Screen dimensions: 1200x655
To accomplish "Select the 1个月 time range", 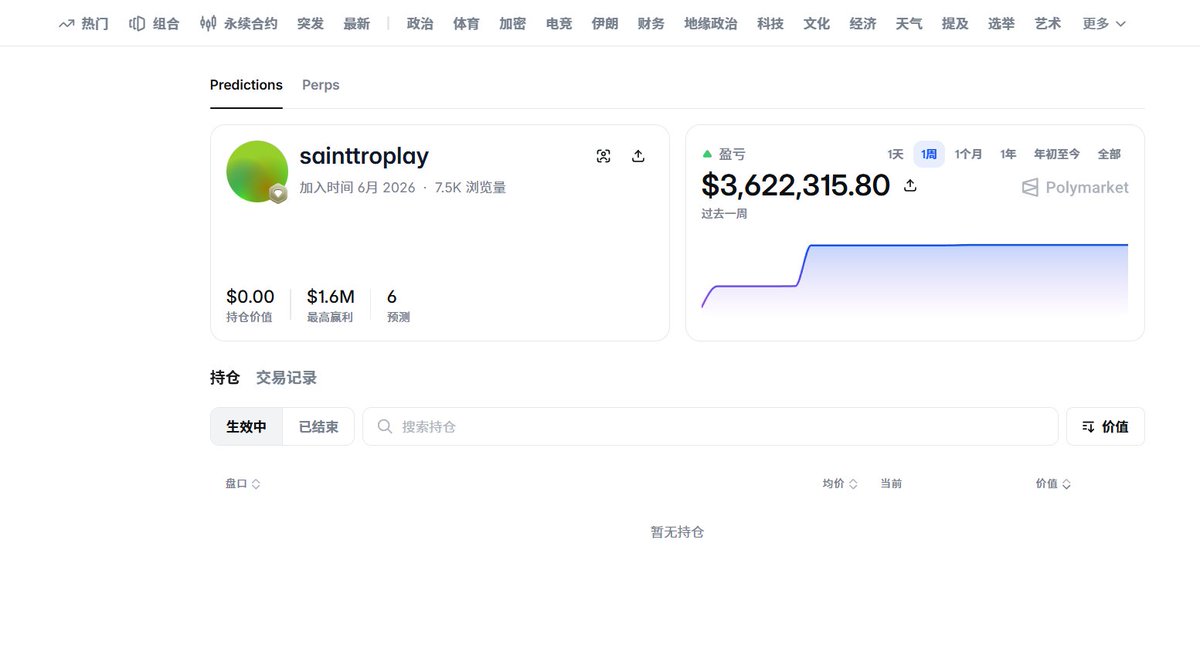I will point(968,154).
